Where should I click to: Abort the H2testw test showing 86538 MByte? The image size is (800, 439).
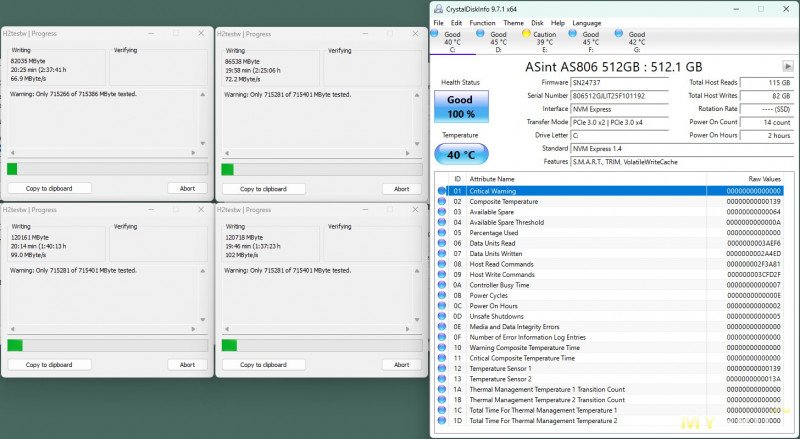pyautogui.click(x=402, y=189)
